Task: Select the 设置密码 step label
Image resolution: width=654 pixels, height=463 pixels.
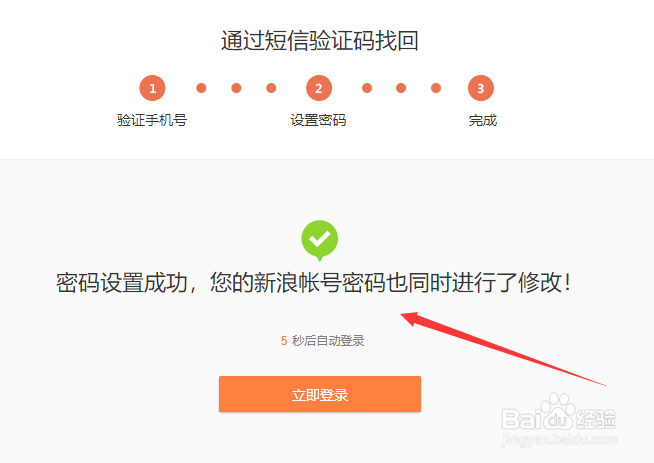Action: tap(318, 120)
